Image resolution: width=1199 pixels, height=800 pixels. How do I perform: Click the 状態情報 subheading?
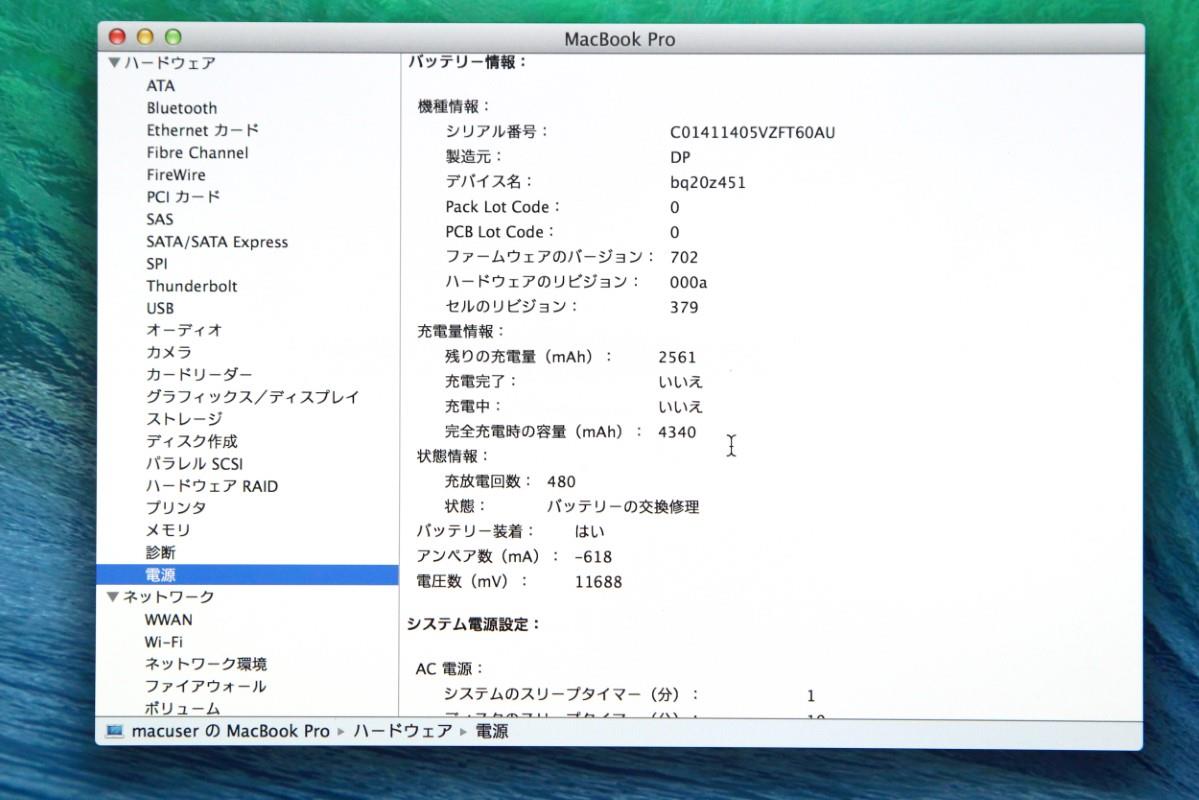tap(452, 457)
